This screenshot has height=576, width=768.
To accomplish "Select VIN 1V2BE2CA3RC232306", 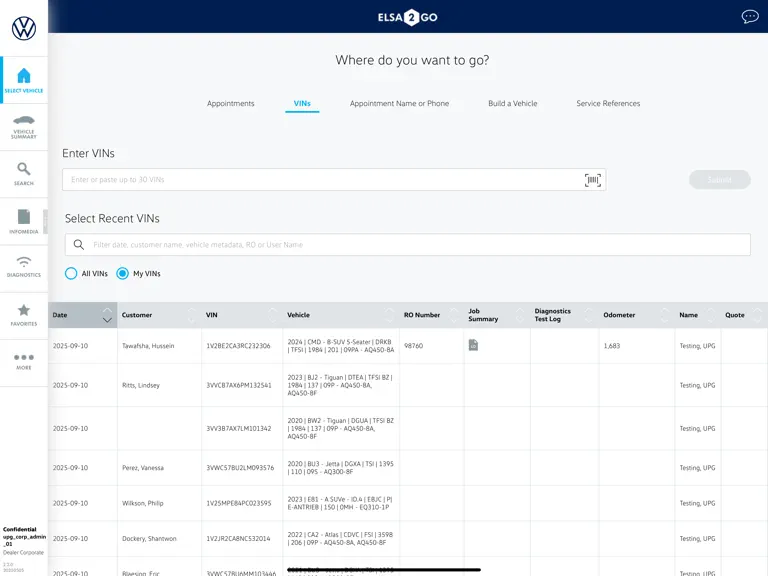I will coord(238,346).
